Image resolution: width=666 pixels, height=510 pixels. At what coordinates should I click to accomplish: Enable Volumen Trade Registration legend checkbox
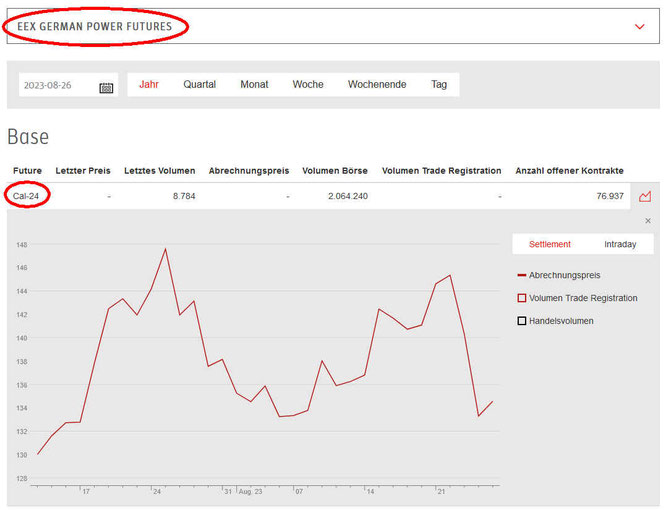pyautogui.click(x=522, y=298)
